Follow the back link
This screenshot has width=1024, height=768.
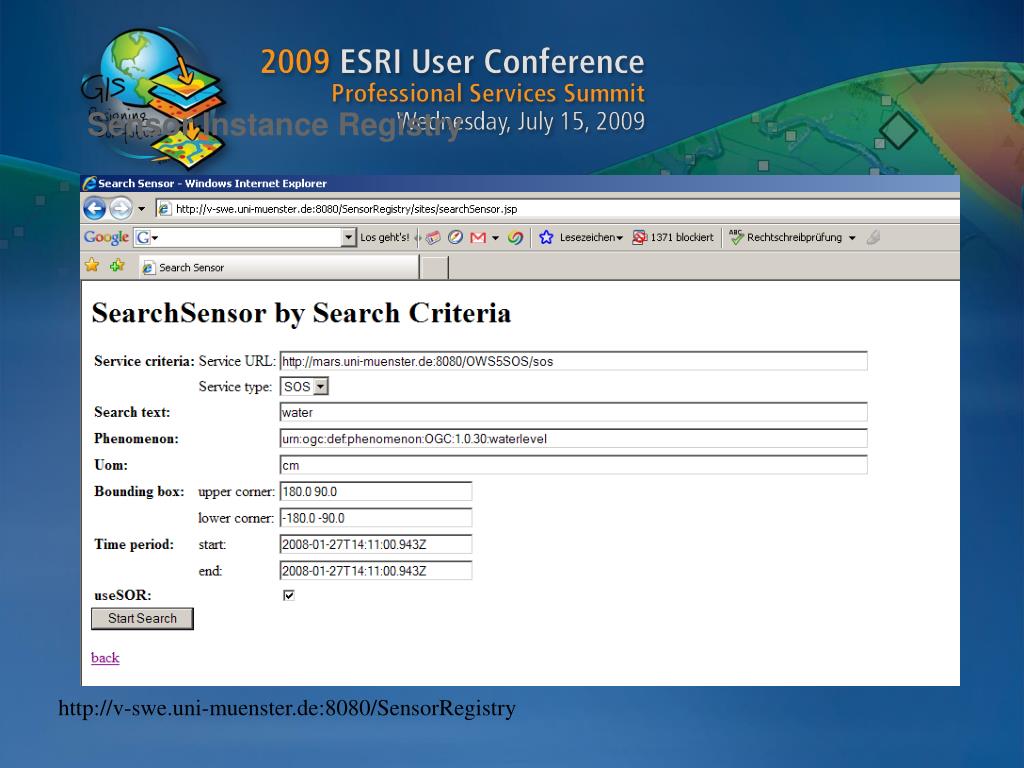tap(105, 658)
